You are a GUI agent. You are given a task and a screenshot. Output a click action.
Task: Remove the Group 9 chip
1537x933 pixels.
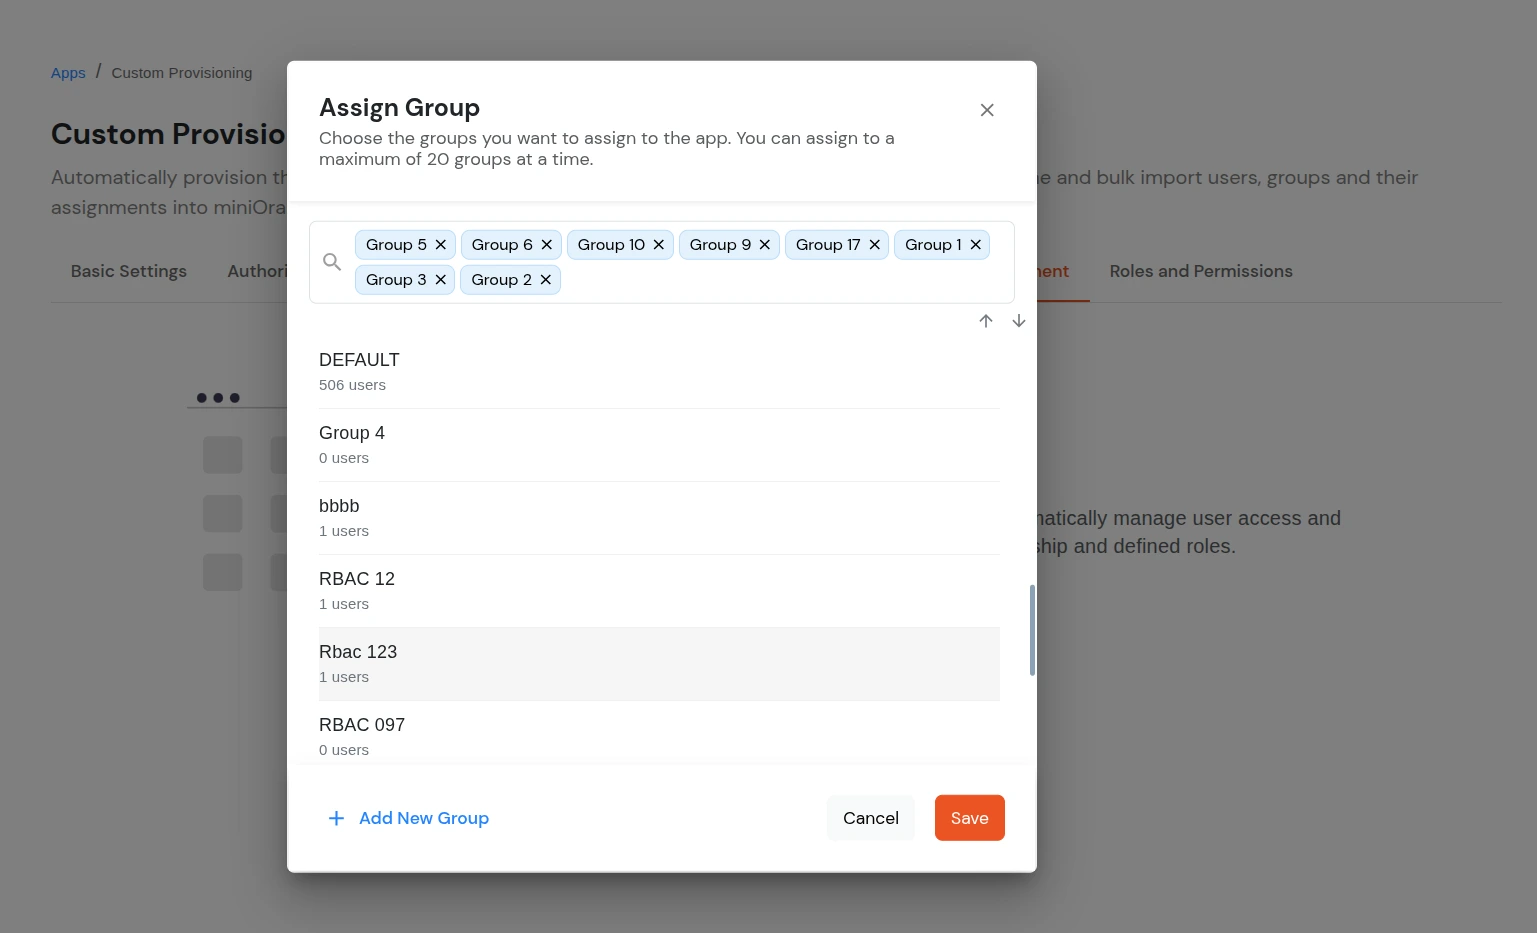764,244
